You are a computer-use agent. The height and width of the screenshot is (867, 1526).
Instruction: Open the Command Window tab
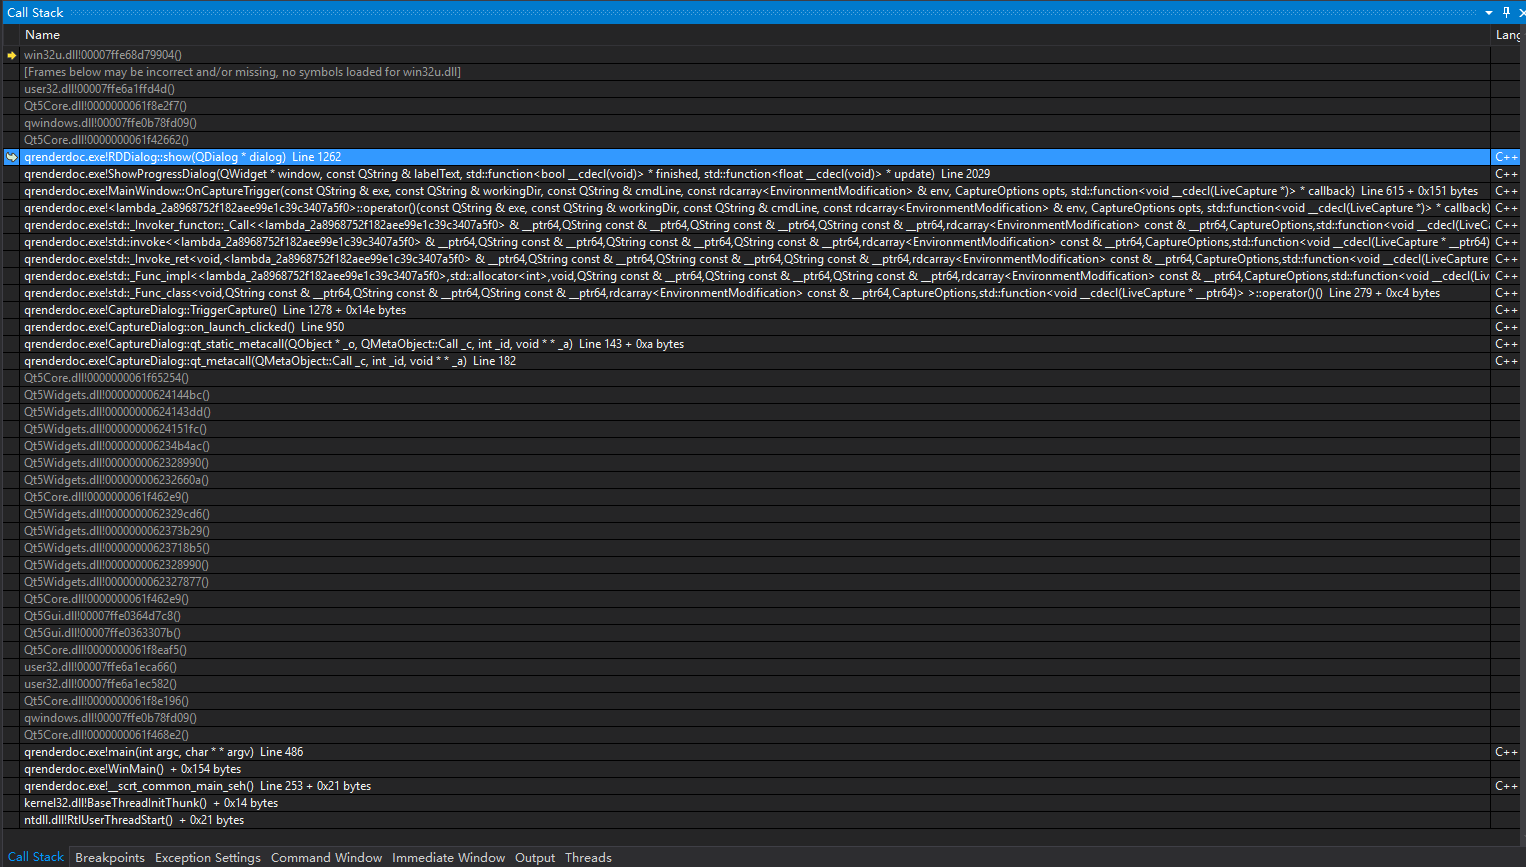[326, 857]
